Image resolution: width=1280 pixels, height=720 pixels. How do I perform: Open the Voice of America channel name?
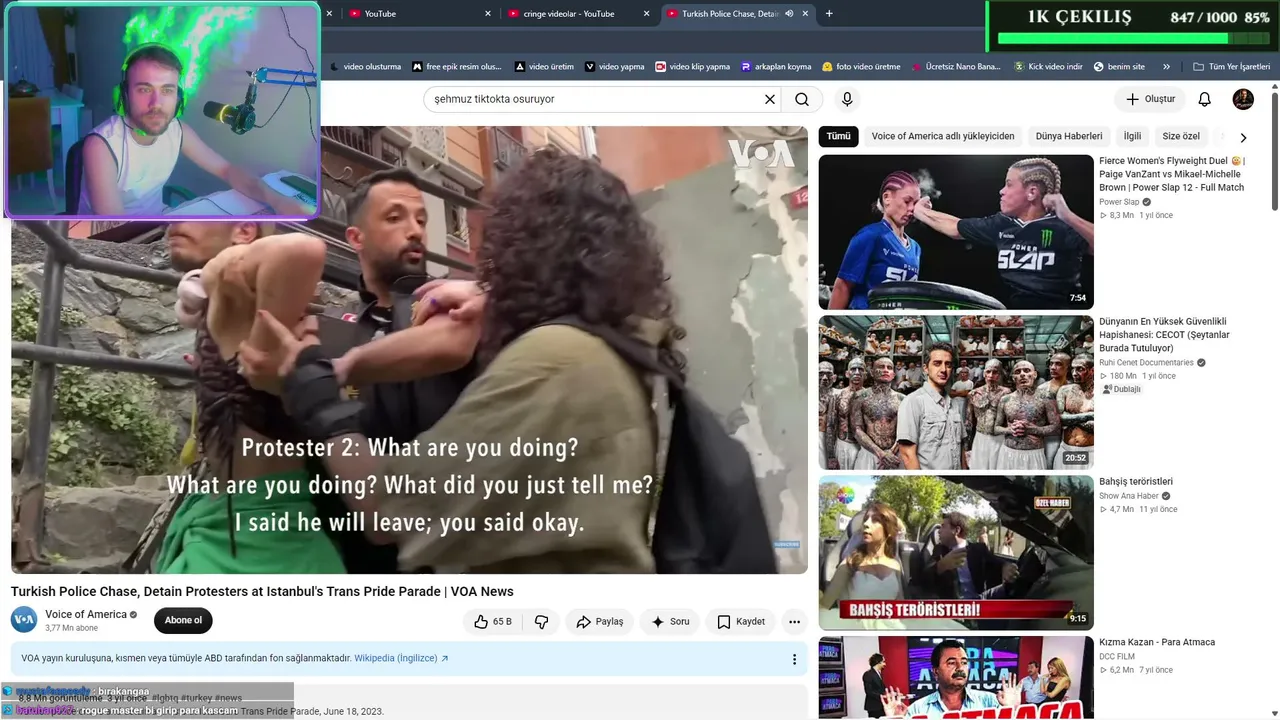[x=86, y=614]
